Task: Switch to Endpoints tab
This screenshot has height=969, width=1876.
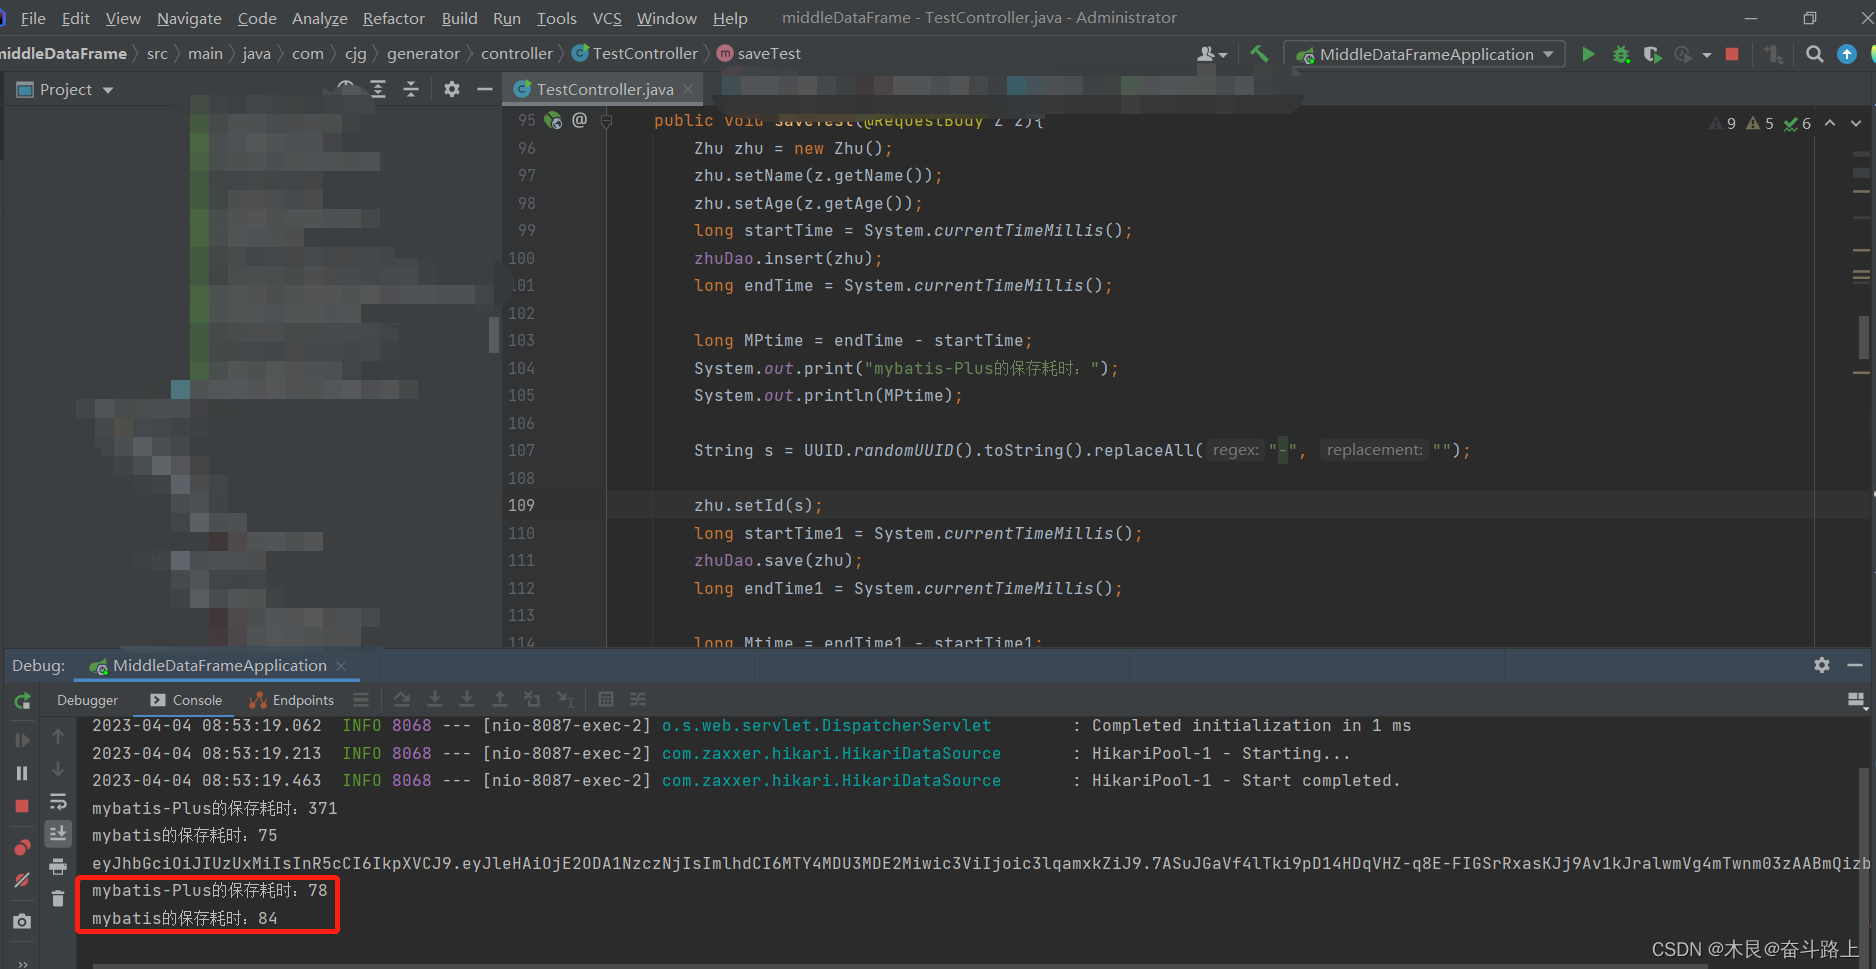Action: [292, 700]
